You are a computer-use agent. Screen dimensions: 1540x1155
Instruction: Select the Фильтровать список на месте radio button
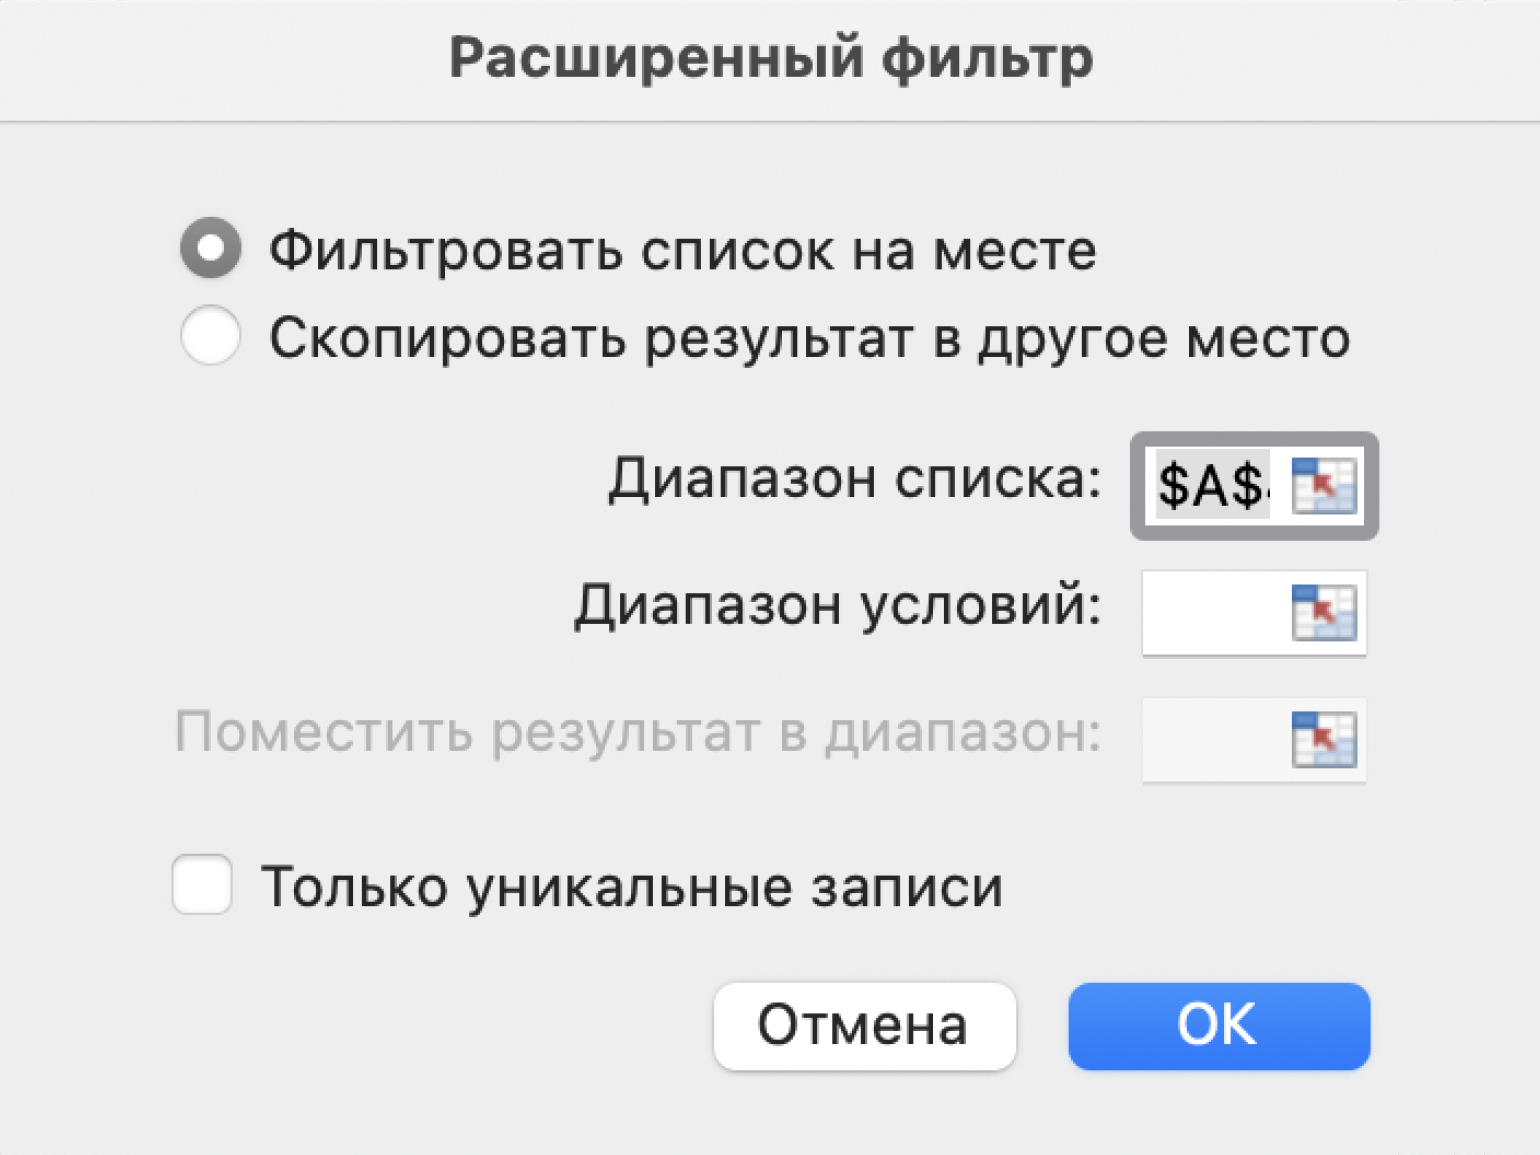(x=210, y=248)
